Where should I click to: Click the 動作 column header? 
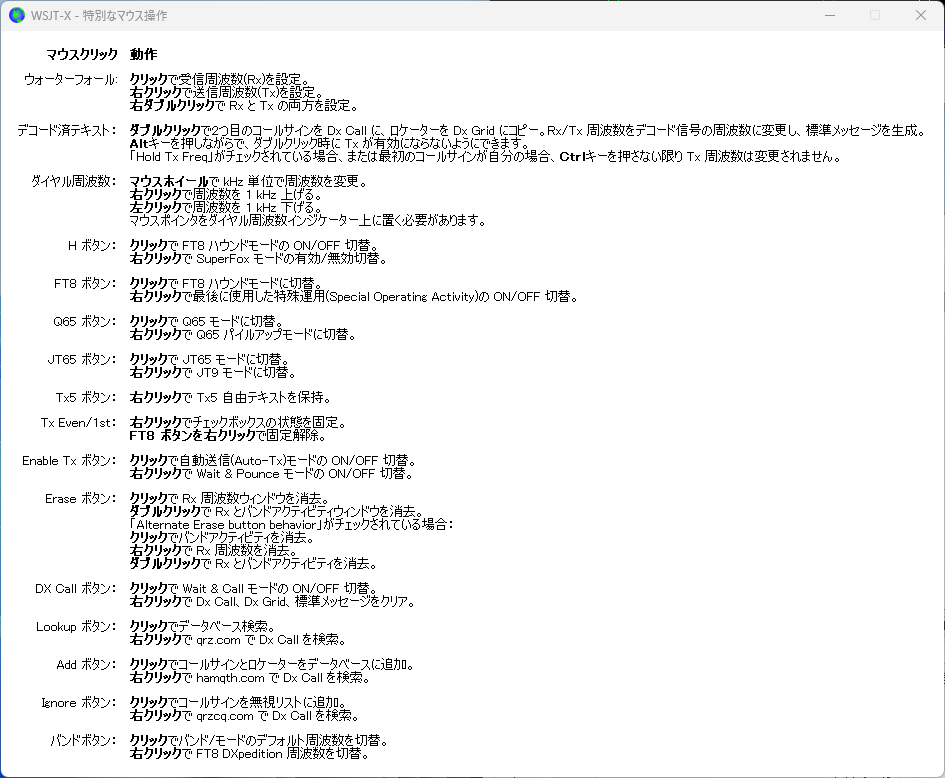(143, 54)
